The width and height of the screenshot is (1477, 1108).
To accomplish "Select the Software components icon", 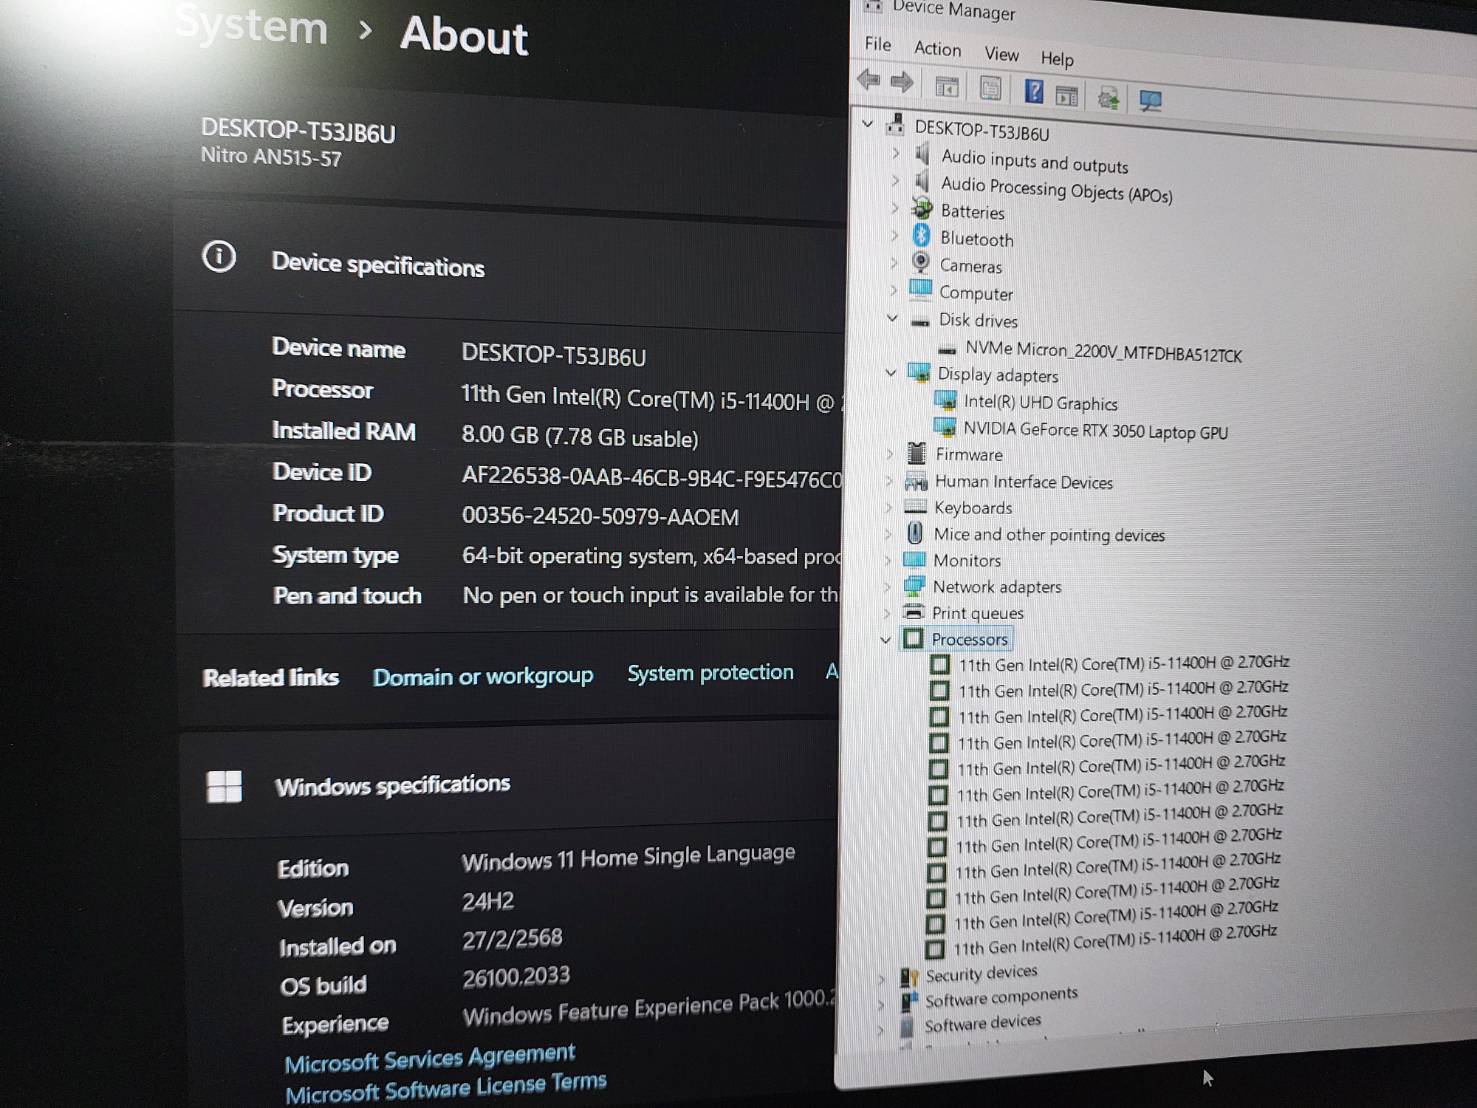I will pyautogui.click(x=908, y=1002).
